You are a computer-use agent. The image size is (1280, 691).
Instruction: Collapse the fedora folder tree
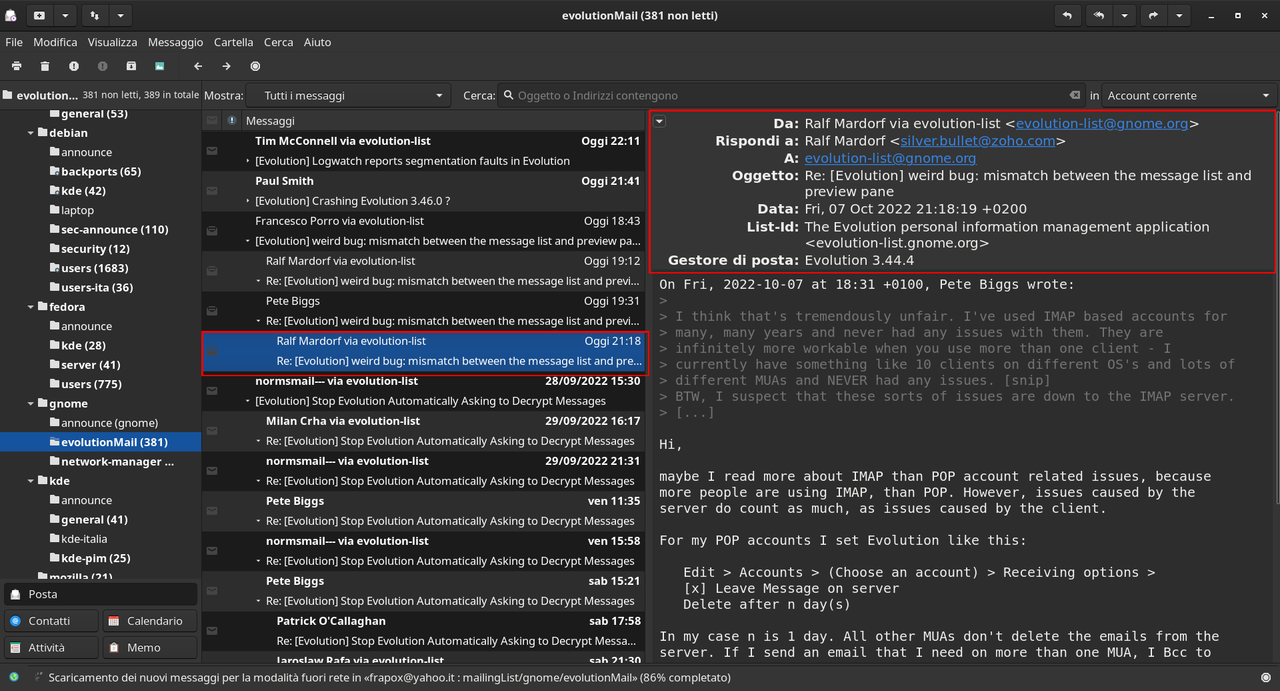click(31, 307)
